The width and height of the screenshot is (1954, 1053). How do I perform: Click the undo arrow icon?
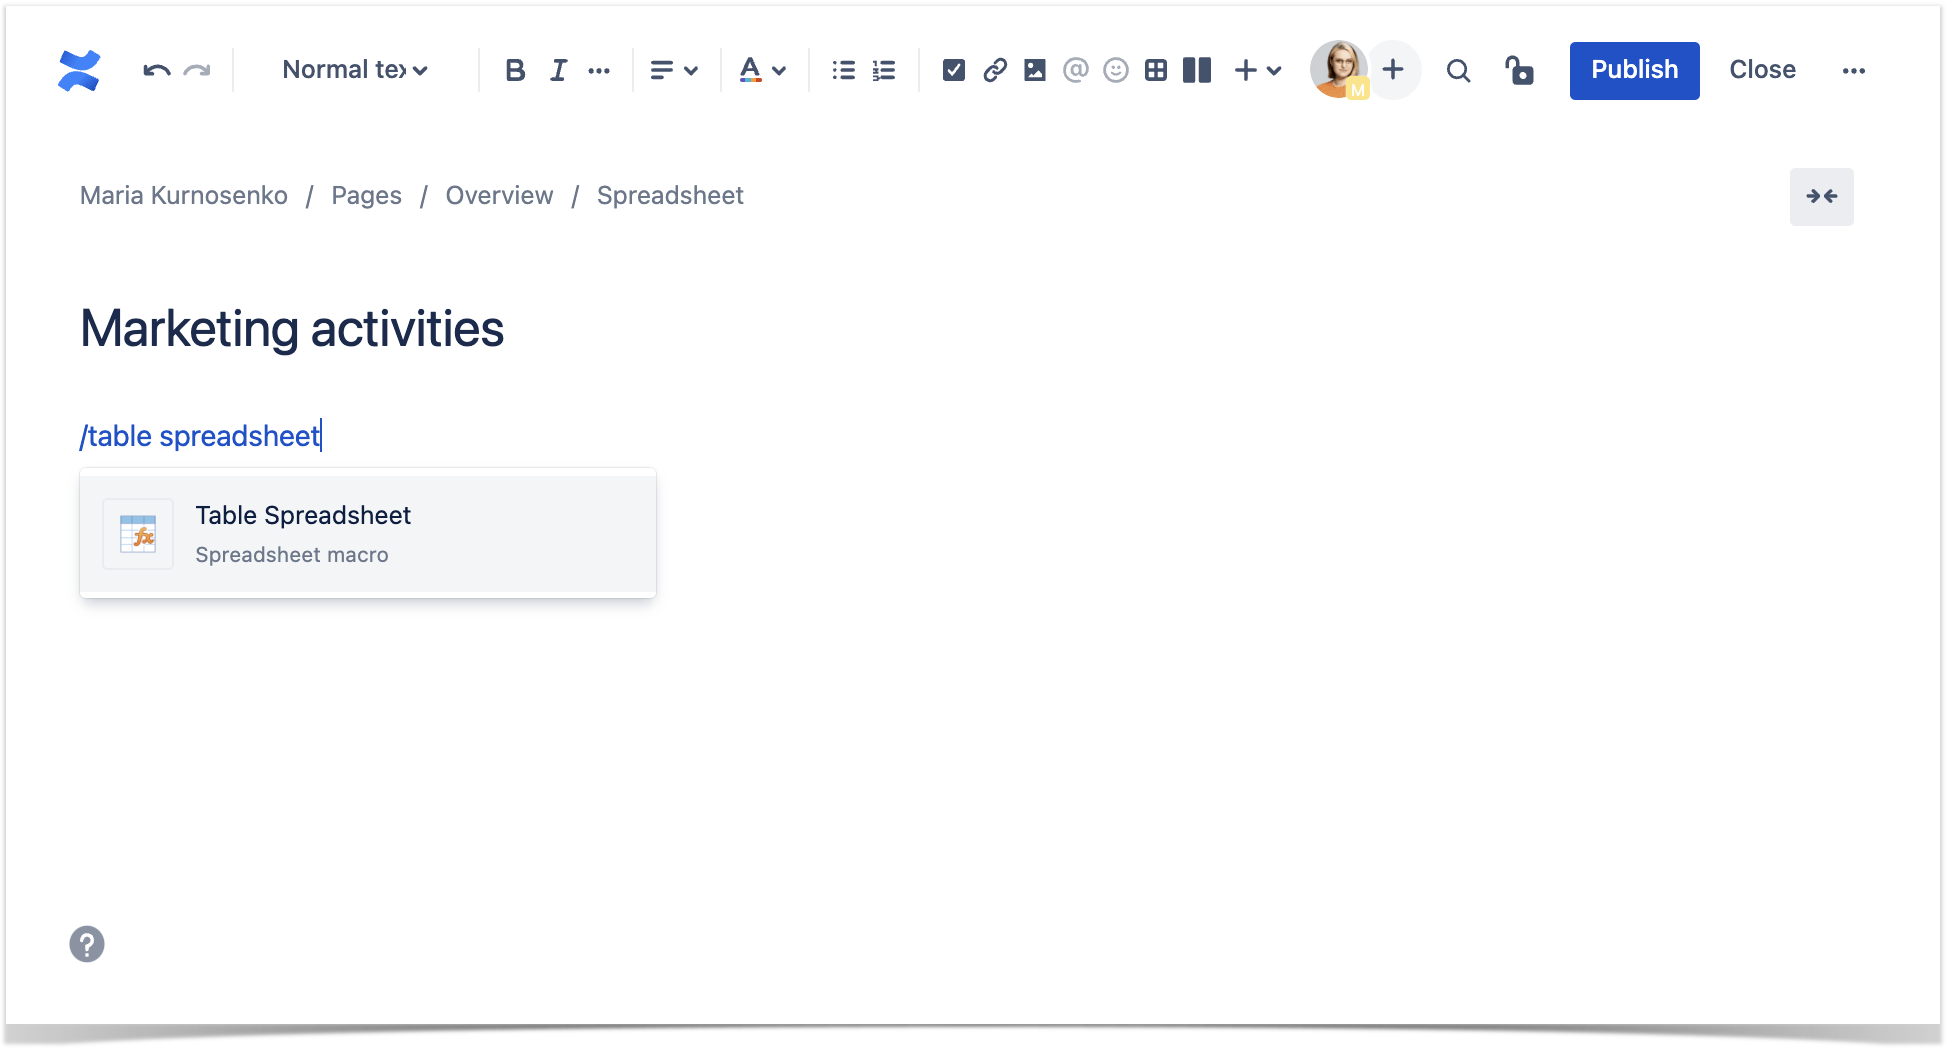point(156,70)
